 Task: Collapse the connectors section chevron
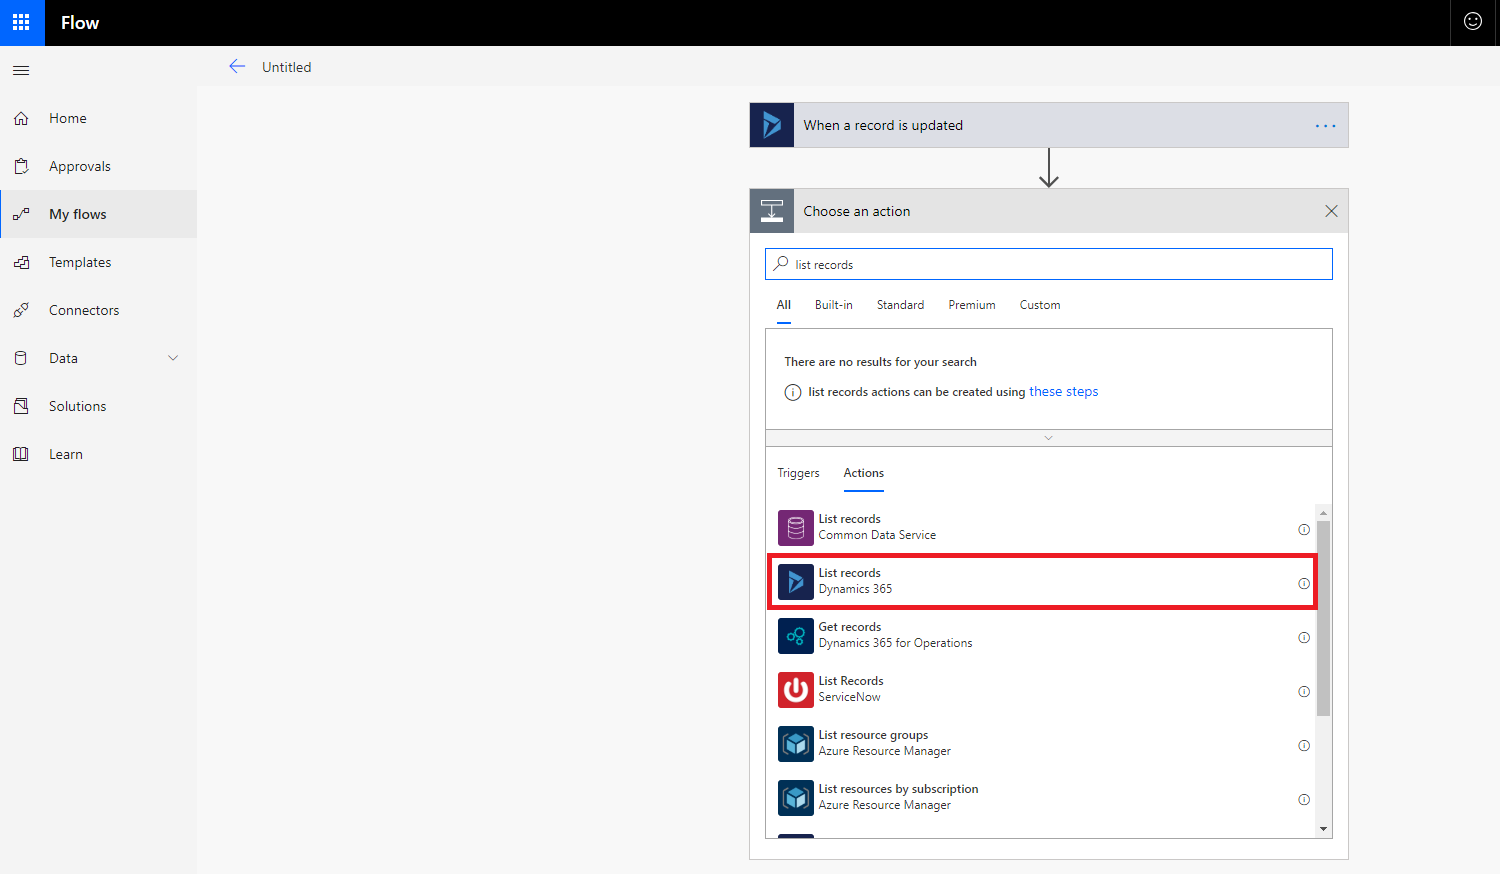click(x=1049, y=438)
